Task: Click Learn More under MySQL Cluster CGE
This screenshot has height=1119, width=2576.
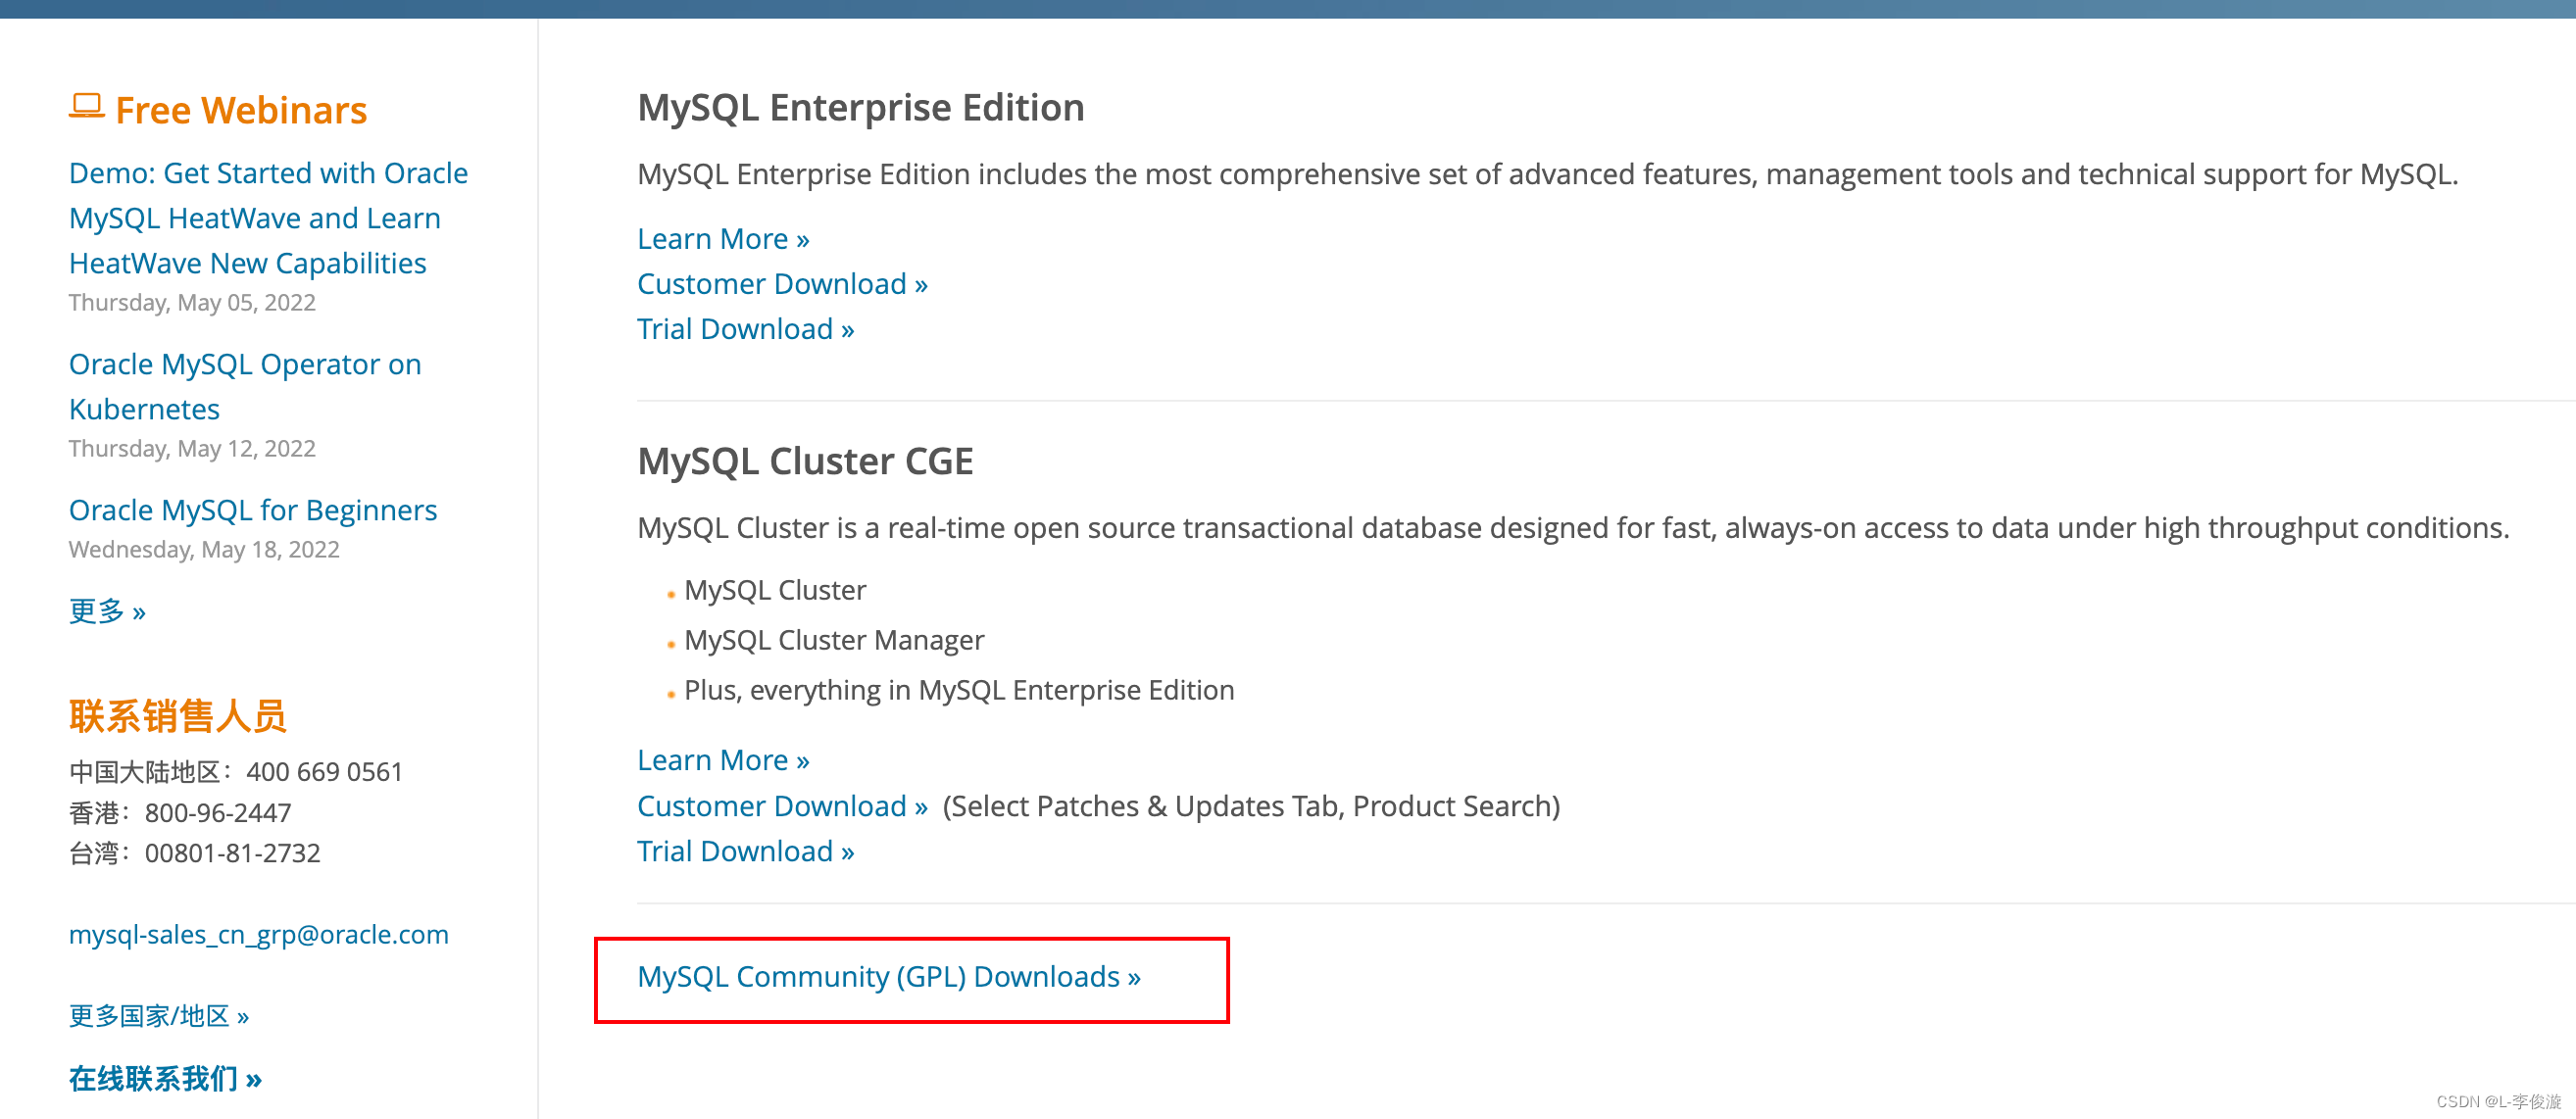Action: pos(723,760)
